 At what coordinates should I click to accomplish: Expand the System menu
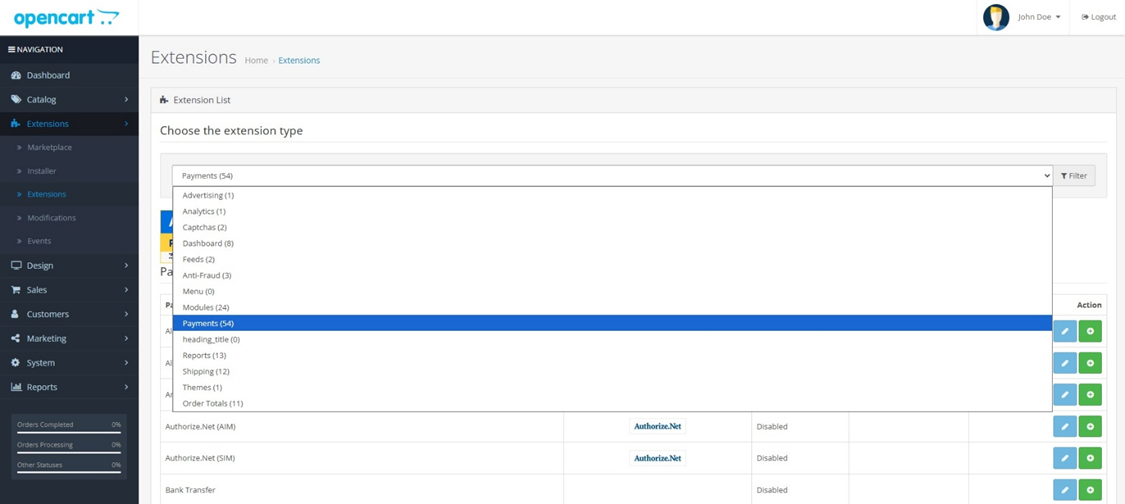tap(69, 363)
